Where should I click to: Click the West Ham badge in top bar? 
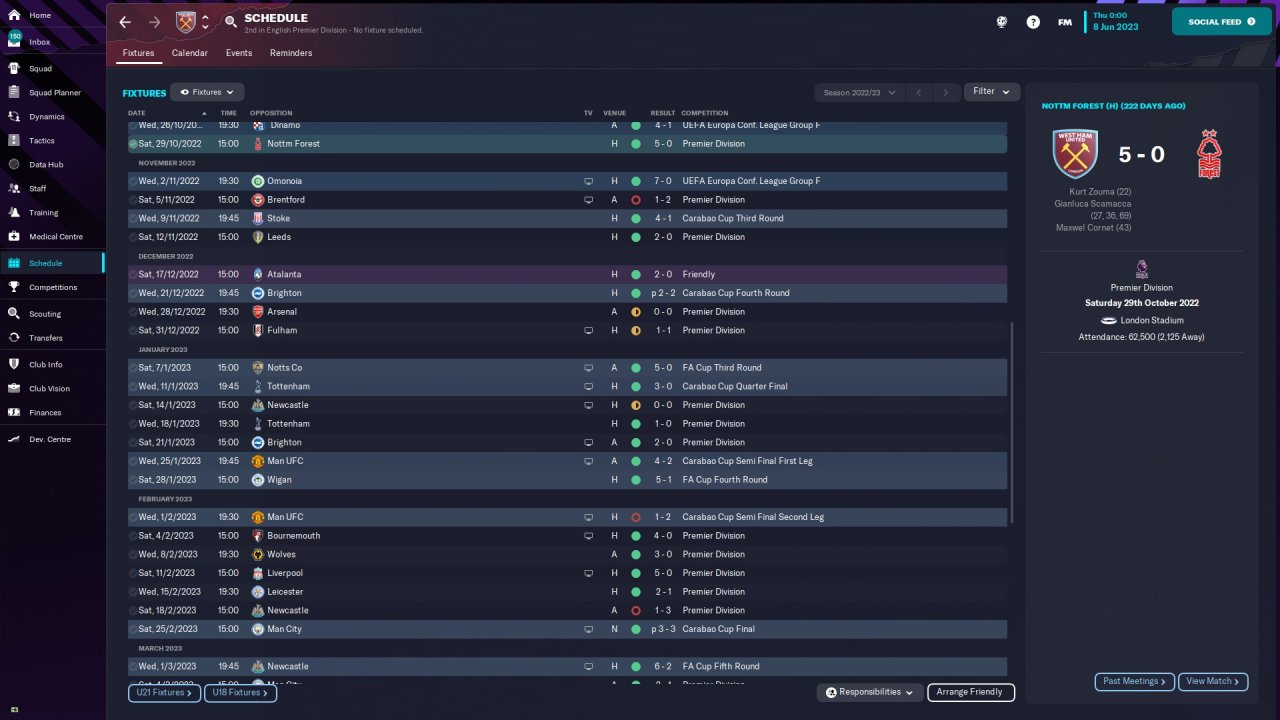[x=186, y=22]
